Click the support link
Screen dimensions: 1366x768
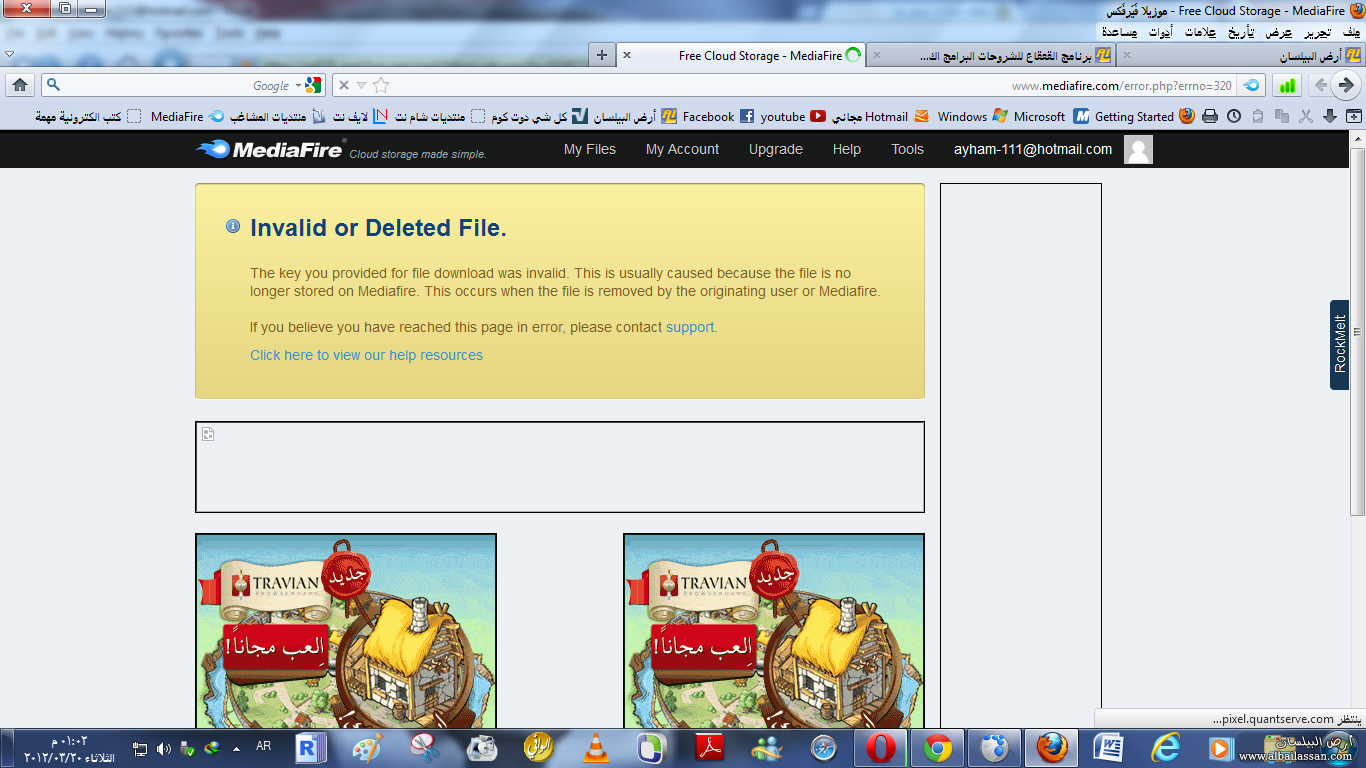pyautogui.click(x=690, y=327)
